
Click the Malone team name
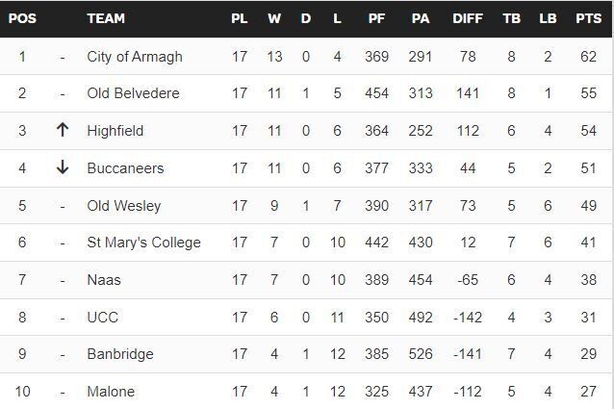[111, 392]
